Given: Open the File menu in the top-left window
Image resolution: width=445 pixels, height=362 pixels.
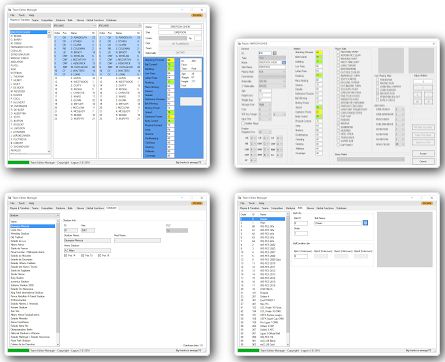Looking at the screenshot, I should pos(12,15).
